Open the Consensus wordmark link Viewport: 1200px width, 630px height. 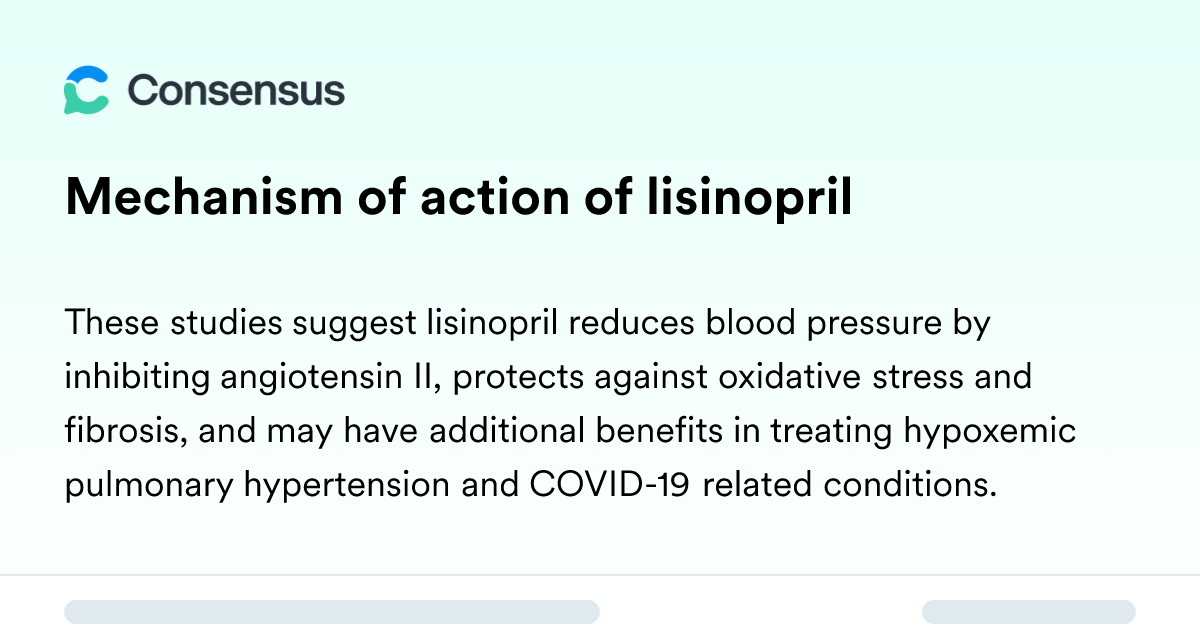point(236,90)
